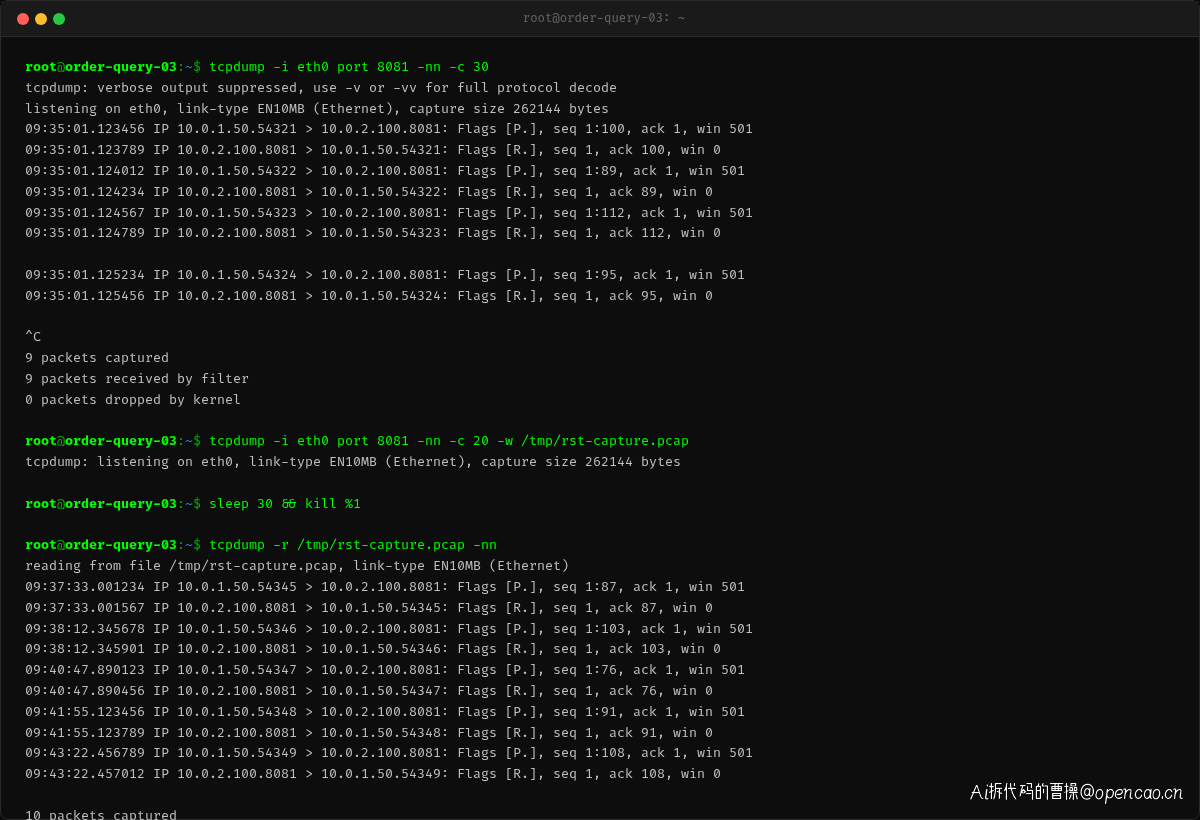Click the packet line timestamped 09:35:01.123789

(x=373, y=150)
